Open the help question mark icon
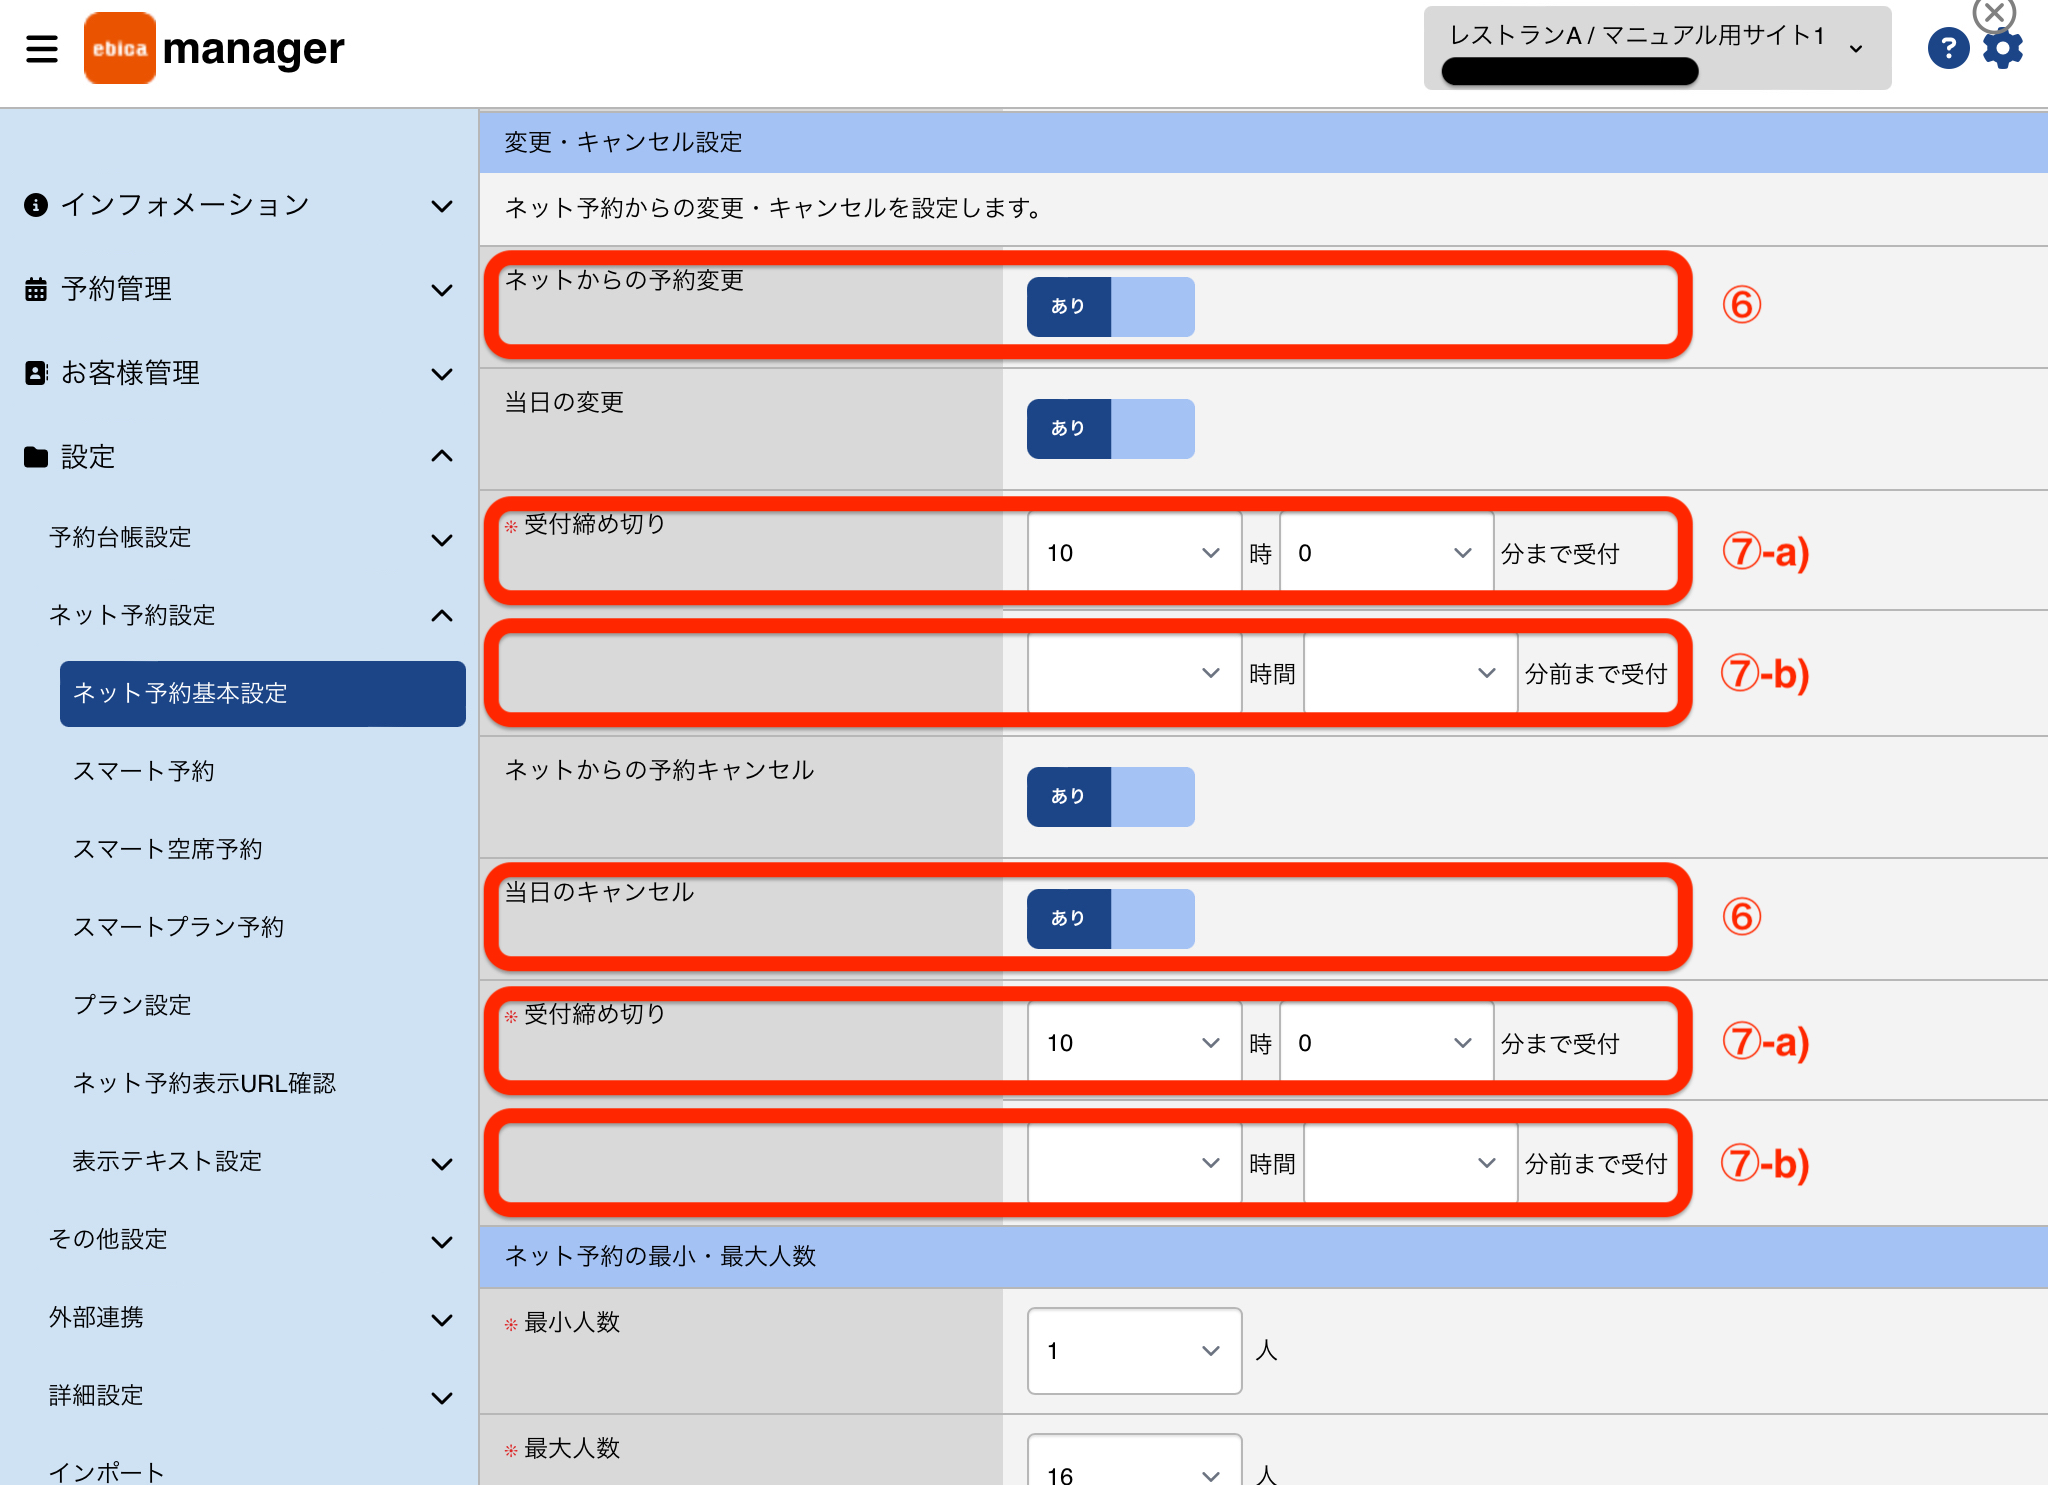The width and height of the screenshot is (2048, 1485). 1948,48
